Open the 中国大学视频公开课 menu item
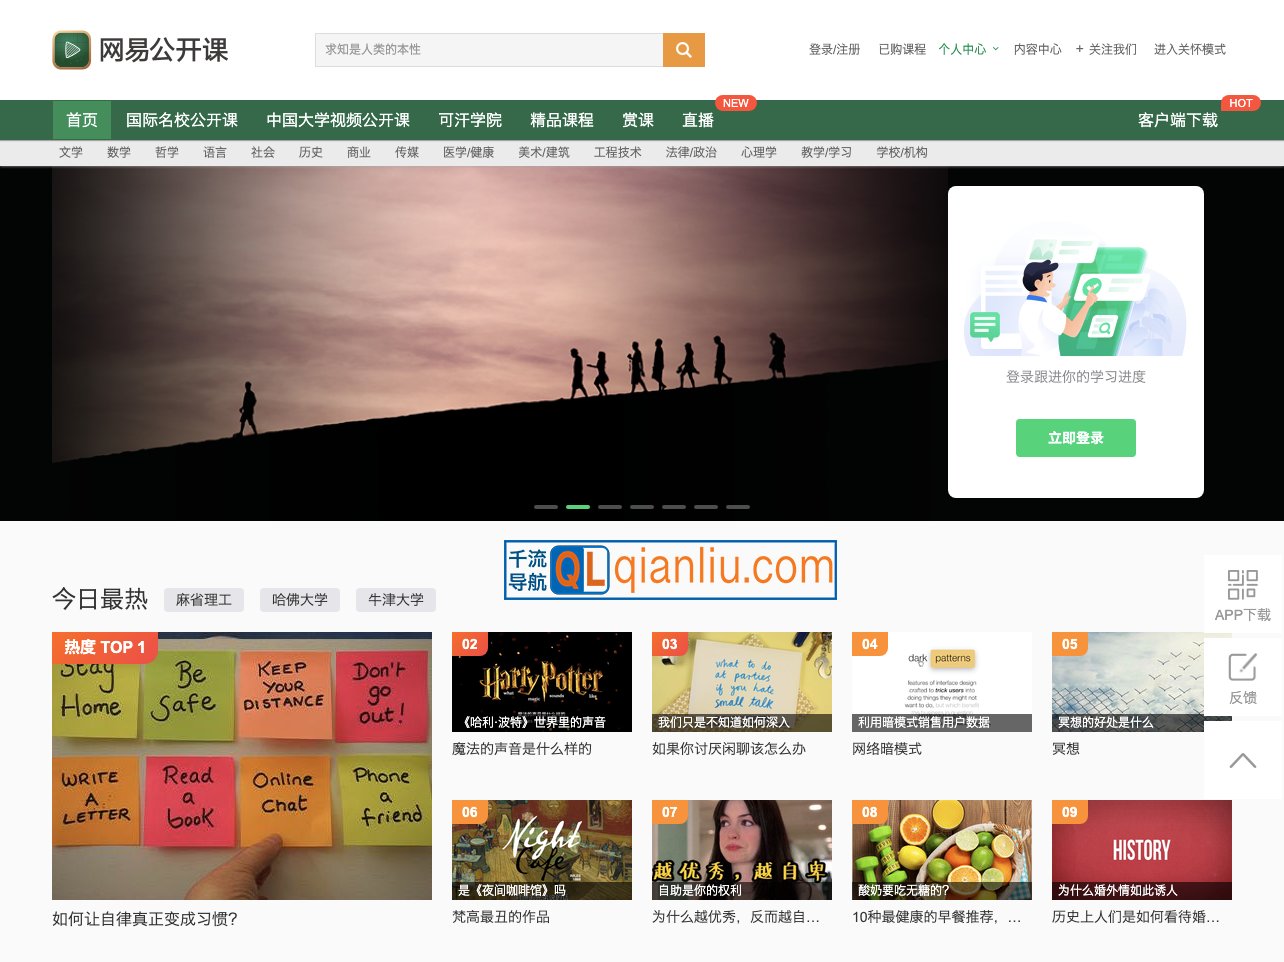 click(x=338, y=120)
